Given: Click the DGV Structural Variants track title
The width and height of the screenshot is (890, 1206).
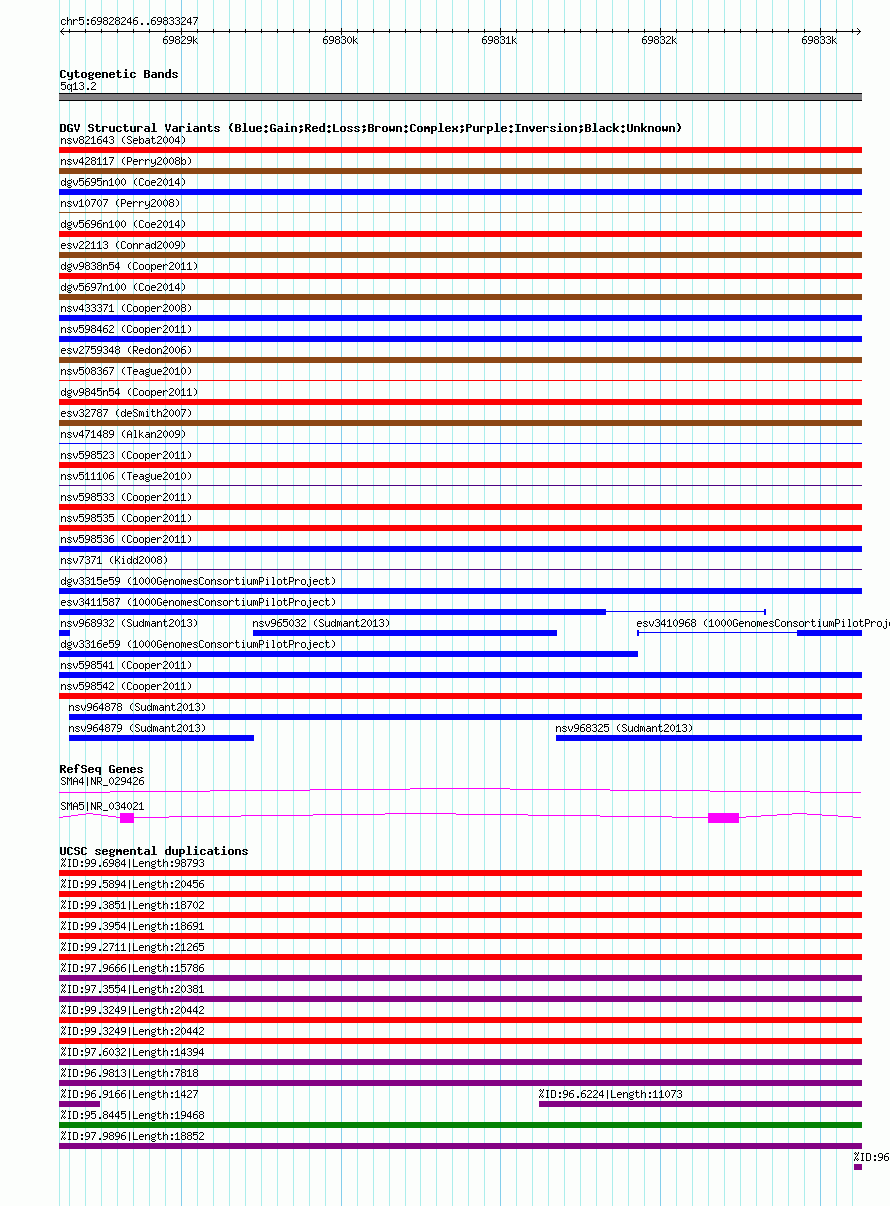Looking at the screenshot, I should point(371,128).
